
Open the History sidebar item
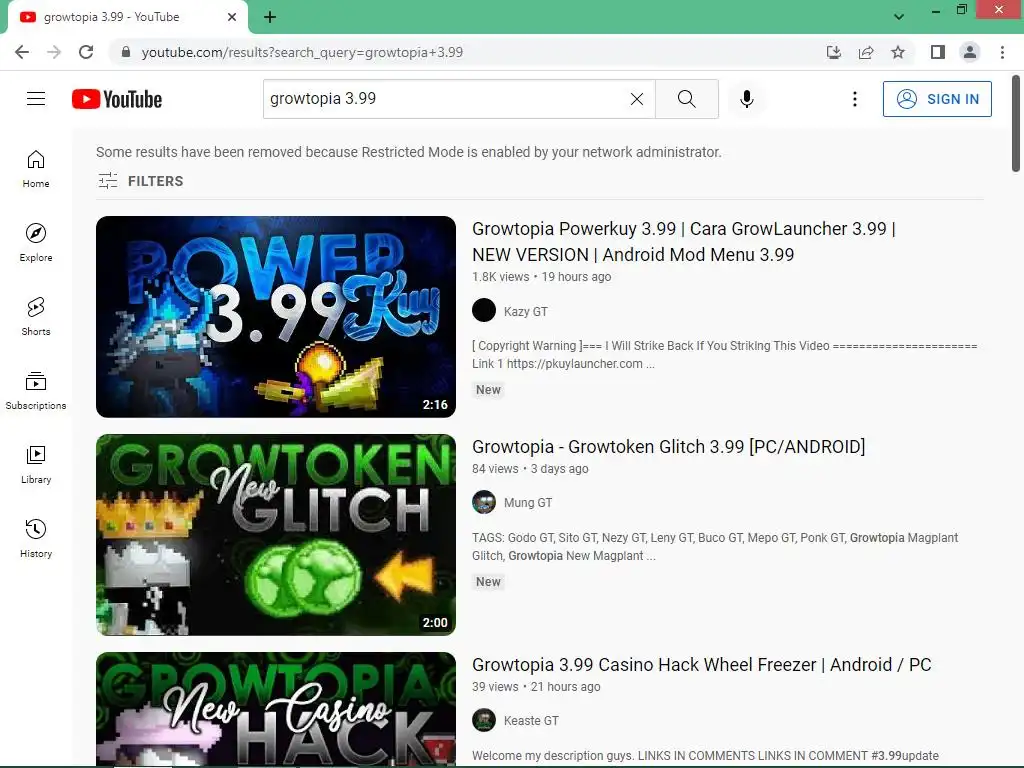click(36, 539)
